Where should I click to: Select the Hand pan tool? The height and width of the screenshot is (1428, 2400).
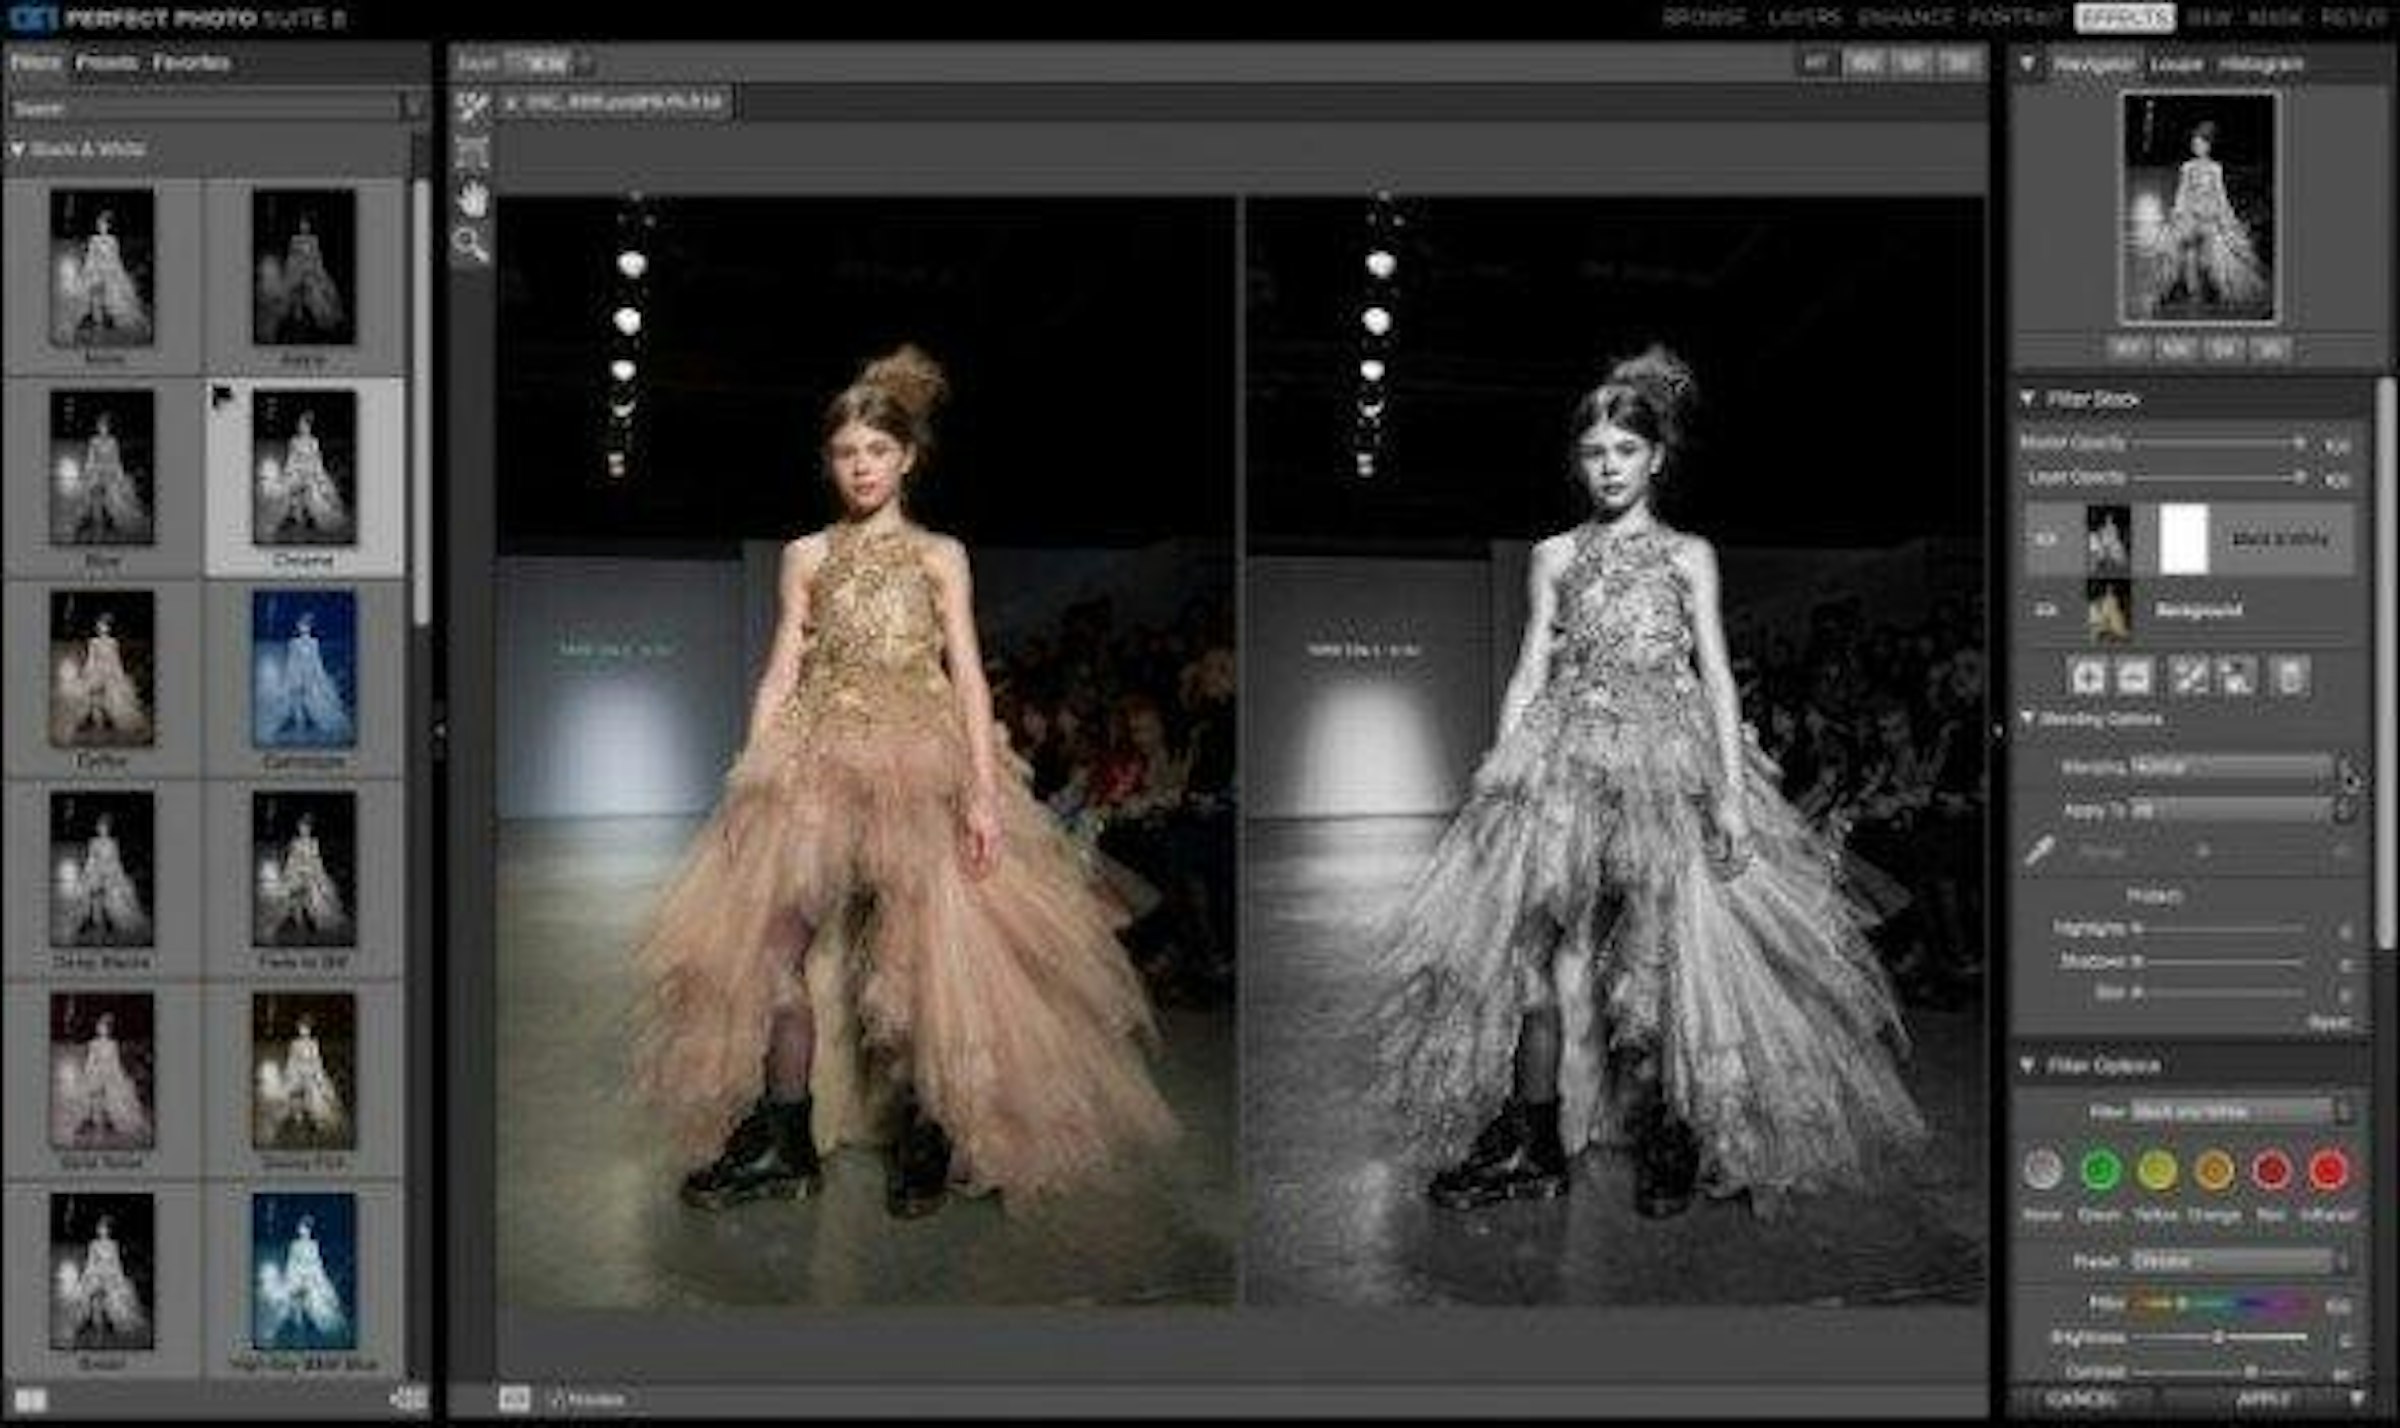472,199
